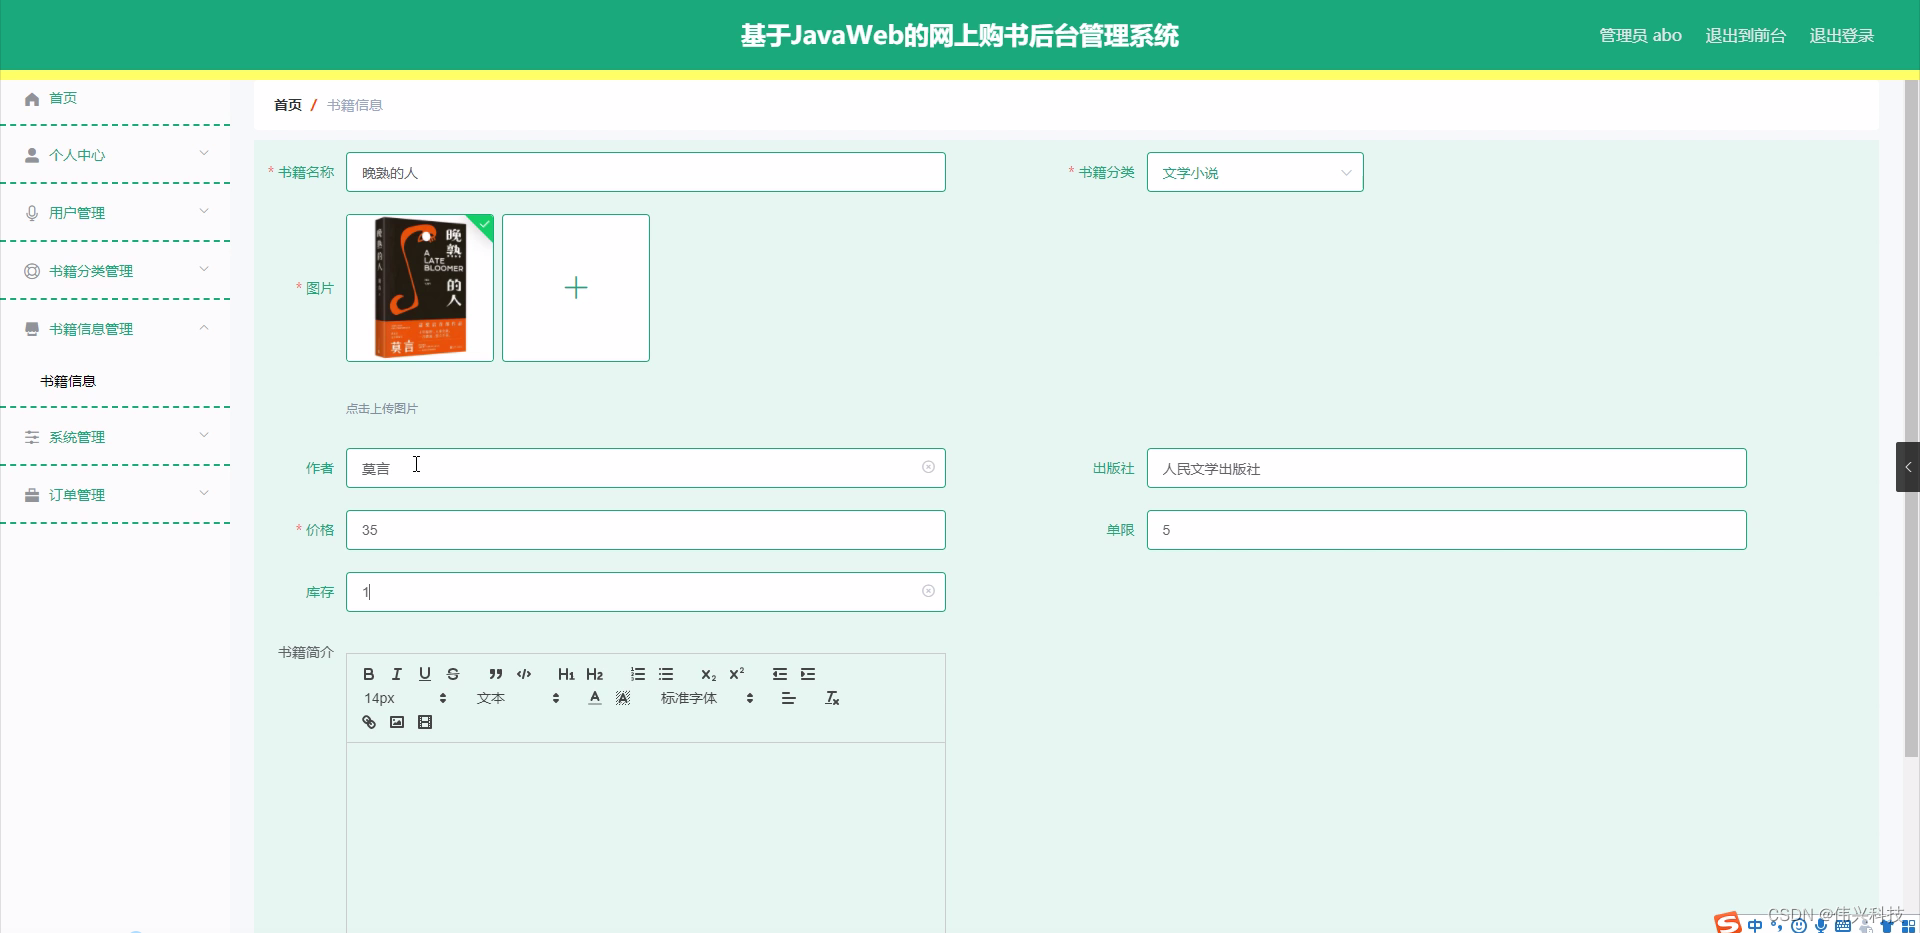Collapse the 书籍信息管理 sidebar menu
This screenshot has height=933, width=1920.
(x=115, y=329)
